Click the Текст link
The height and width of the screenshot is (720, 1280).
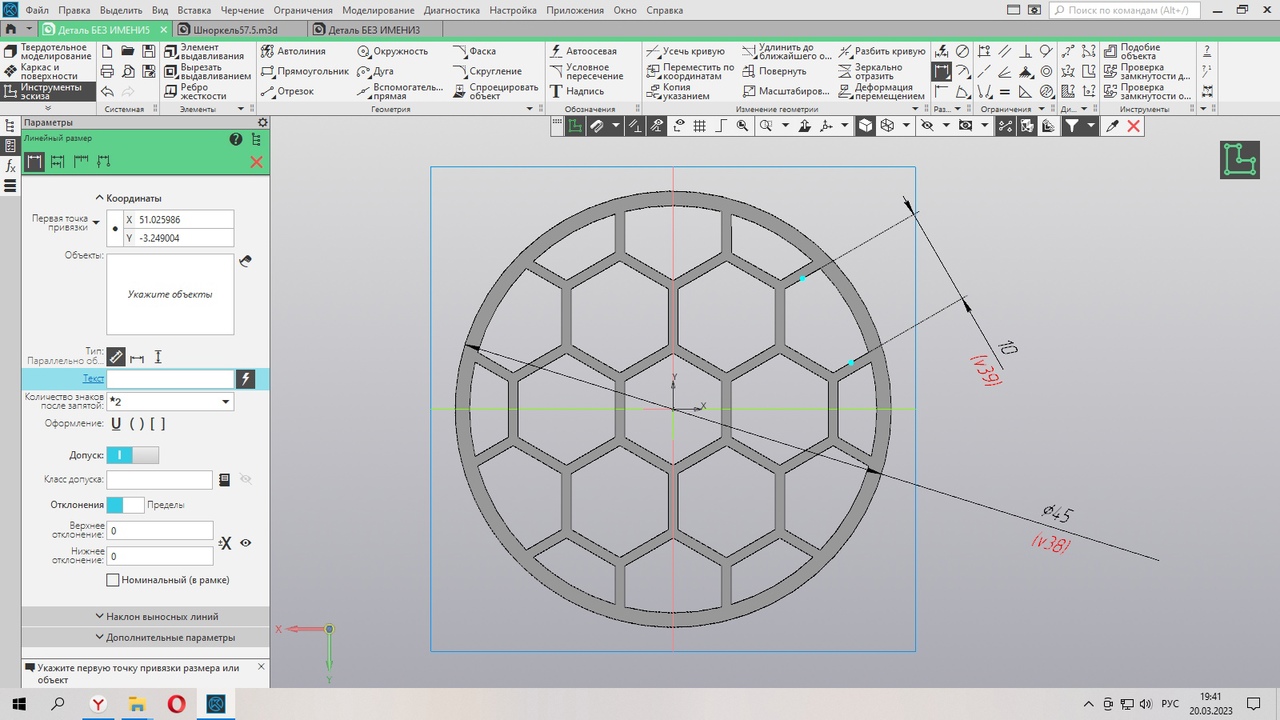[93, 379]
